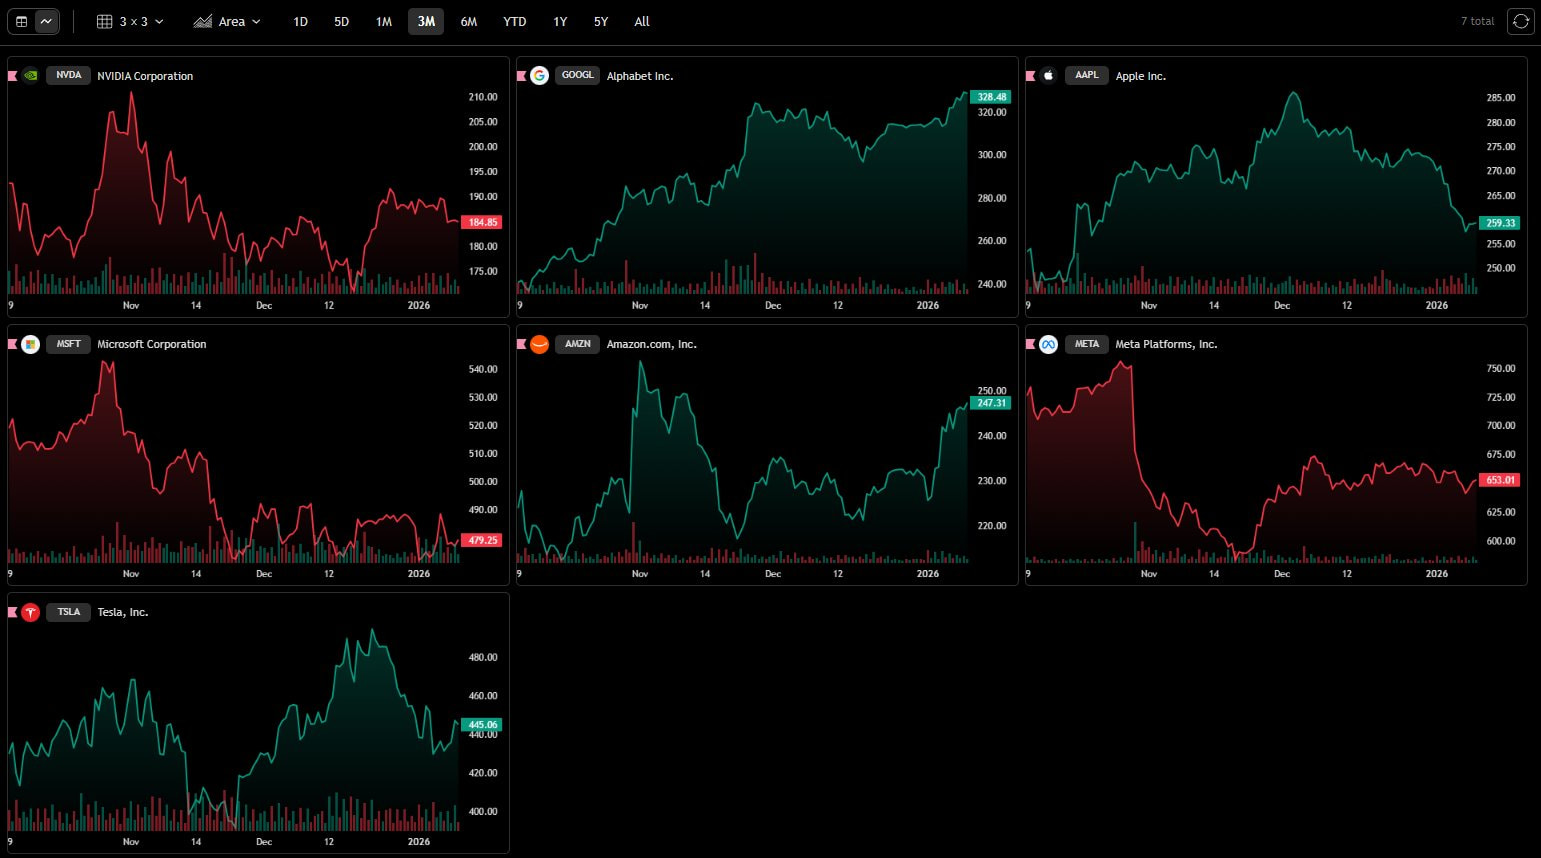The width and height of the screenshot is (1541, 858).
Task: Click the Meta logo icon
Action: click(x=1048, y=344)
